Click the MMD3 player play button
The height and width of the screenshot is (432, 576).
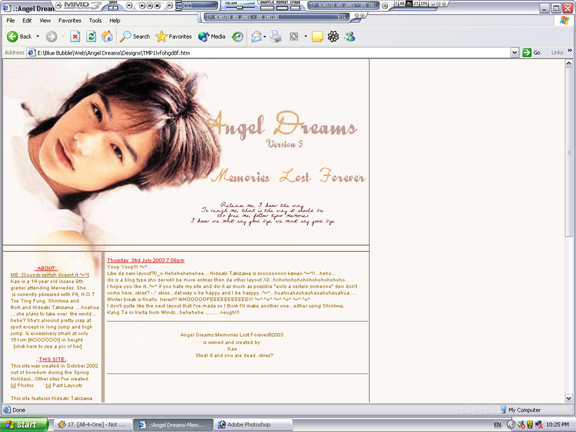142,5
